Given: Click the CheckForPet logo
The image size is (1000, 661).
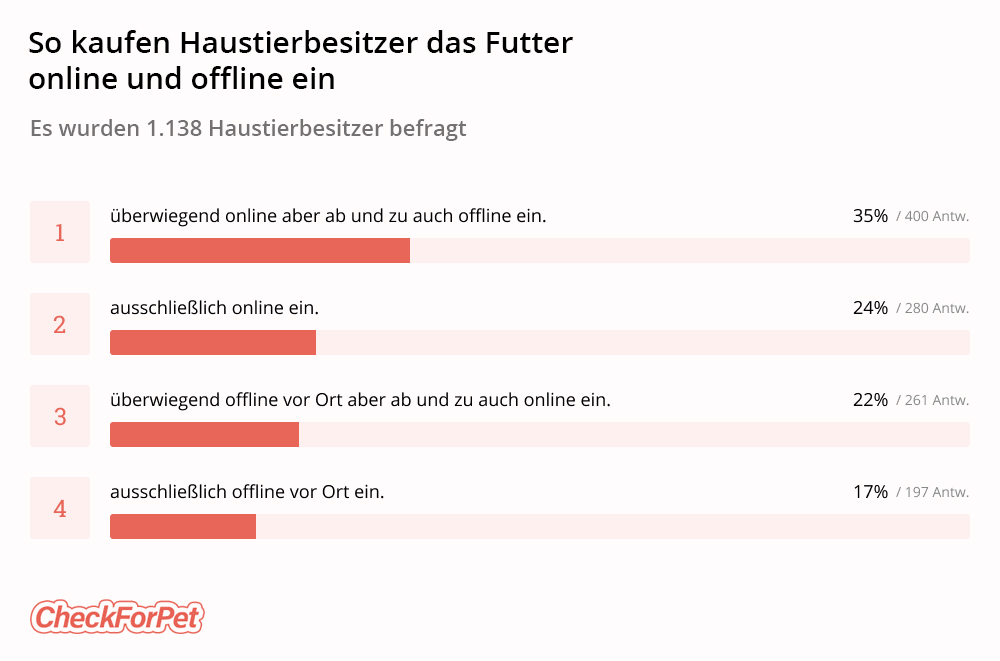Looking at the screenshot, I should (117, 617).
